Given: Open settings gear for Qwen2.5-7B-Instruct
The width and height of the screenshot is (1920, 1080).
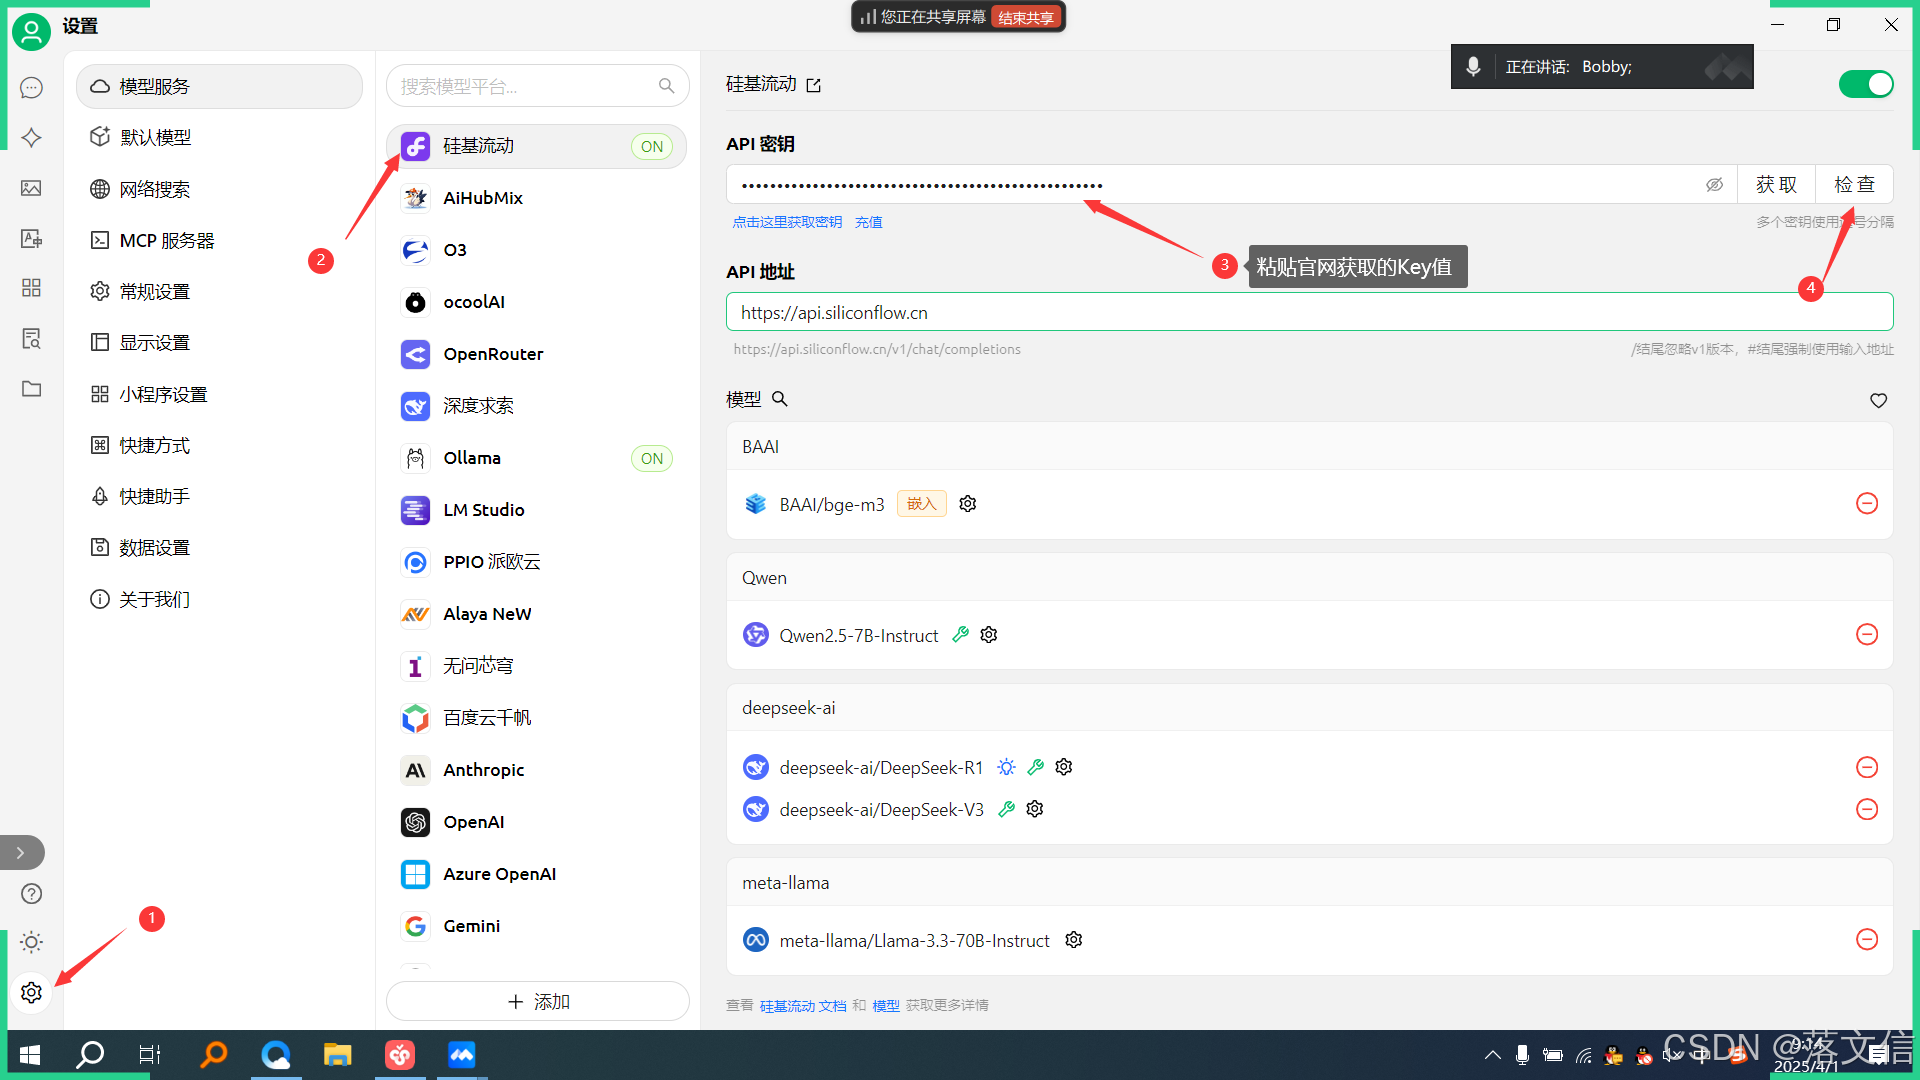Looking at the screenshot, I should [989, 635].
